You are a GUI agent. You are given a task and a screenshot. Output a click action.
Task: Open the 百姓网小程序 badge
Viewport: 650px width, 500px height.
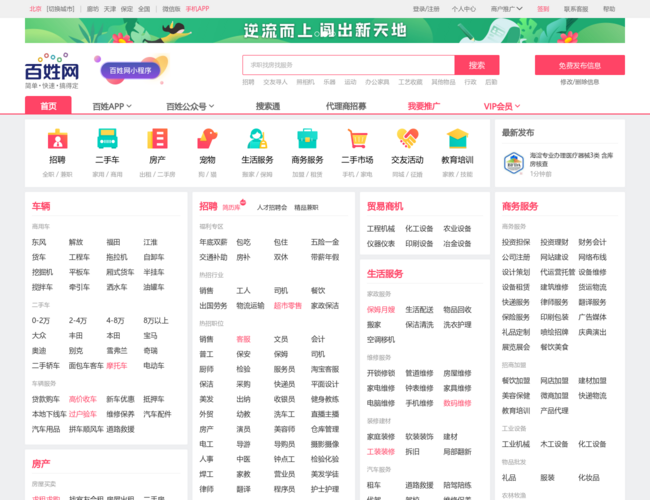click(131, 71)
